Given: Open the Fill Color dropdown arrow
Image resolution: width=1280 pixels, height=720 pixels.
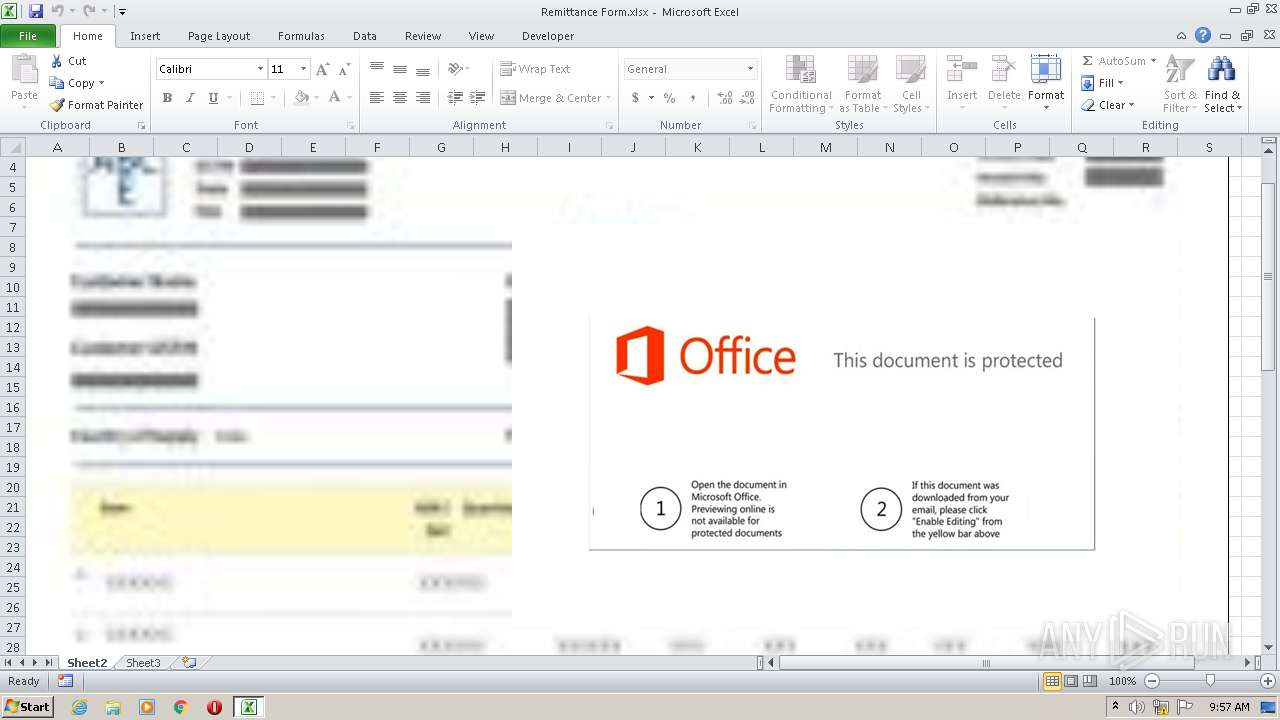Looking at the screenshot, I should [x=315, y=98].
